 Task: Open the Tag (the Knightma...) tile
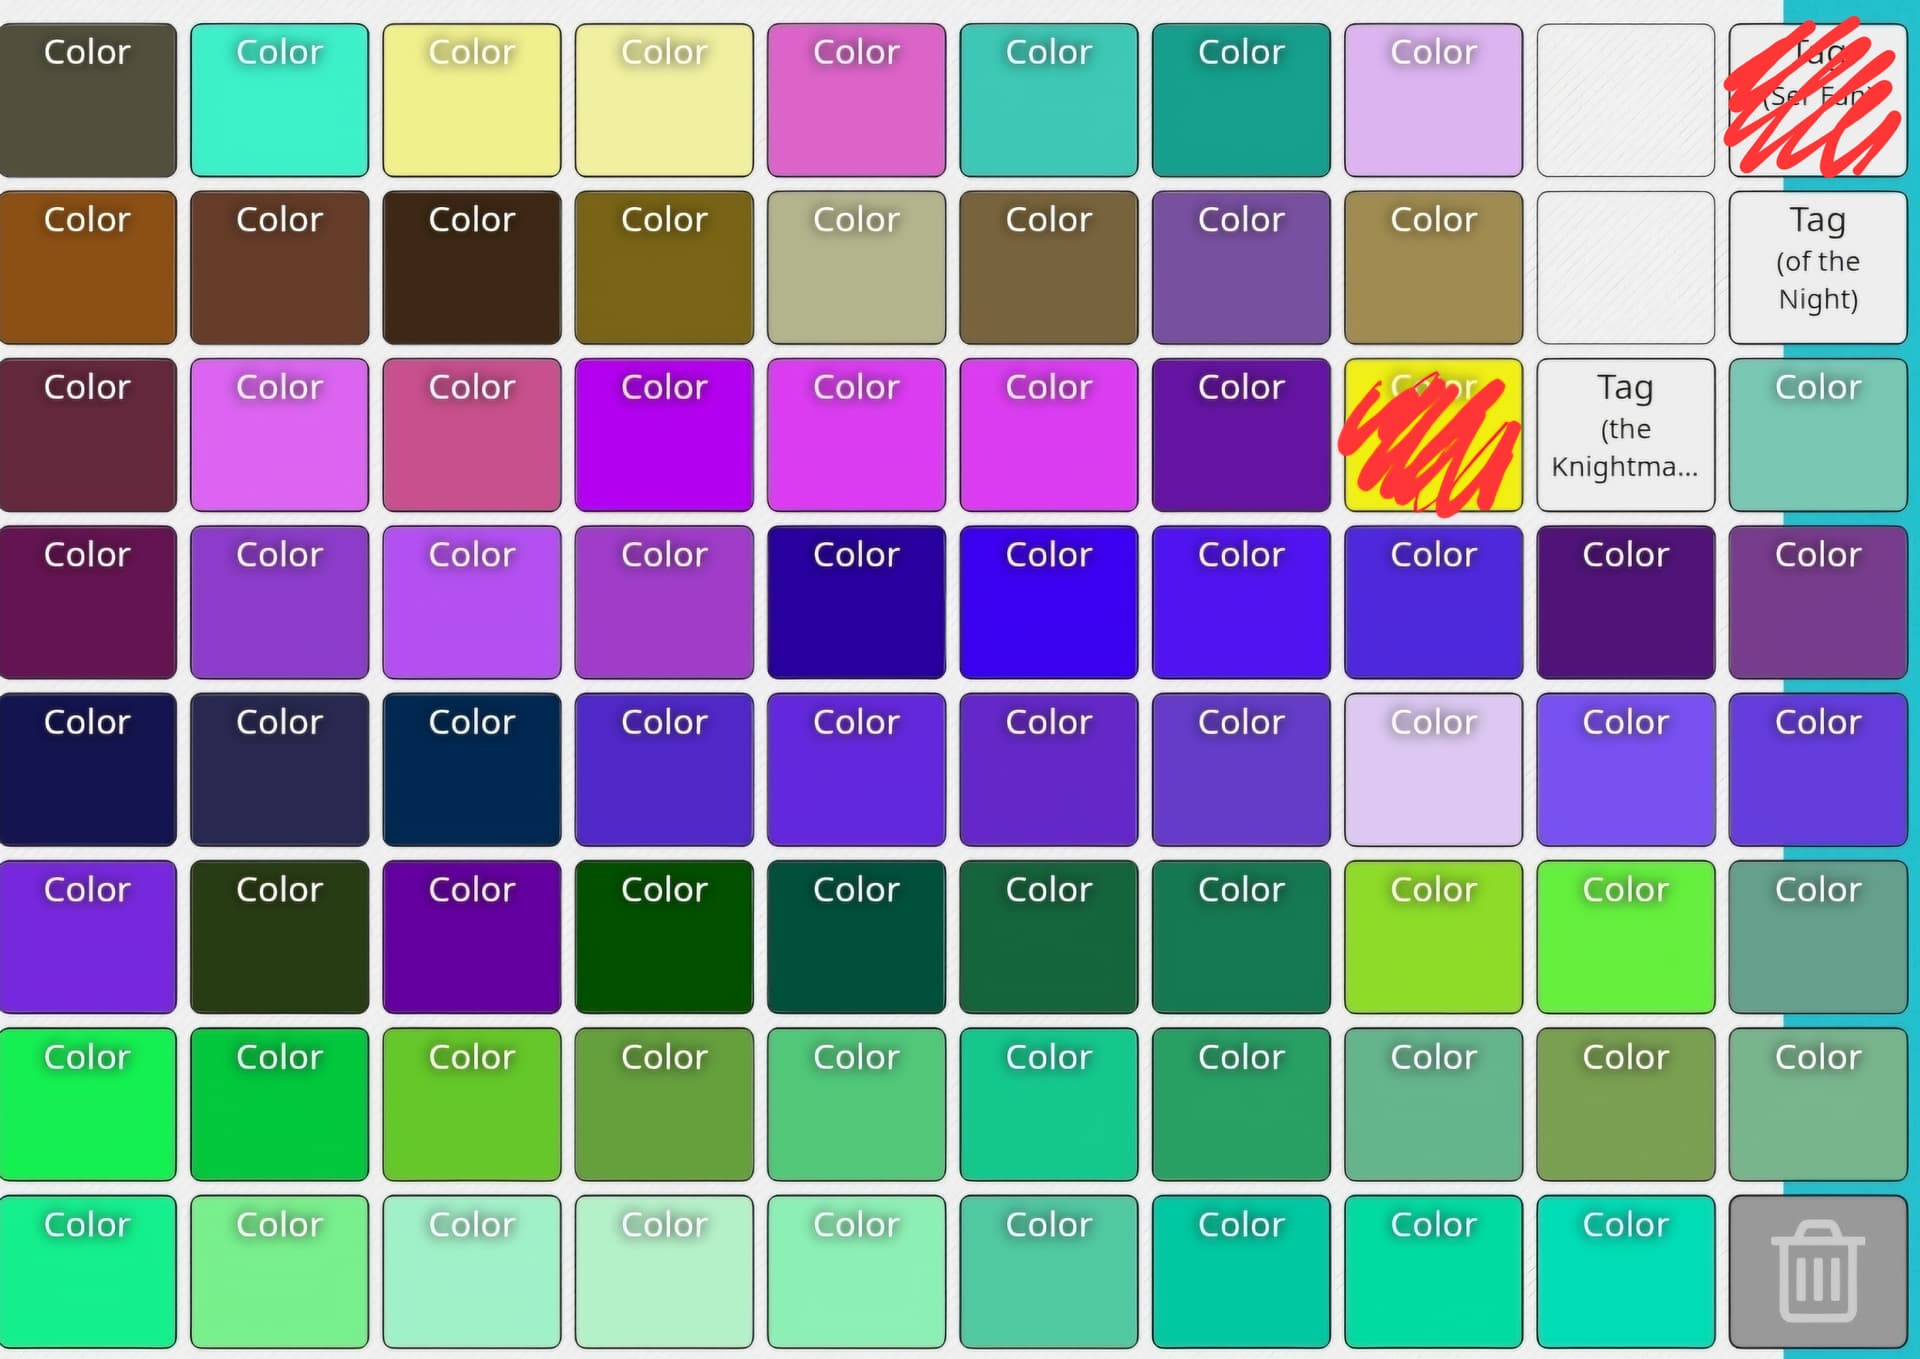pyautogui.click(x=1625, y=435)
